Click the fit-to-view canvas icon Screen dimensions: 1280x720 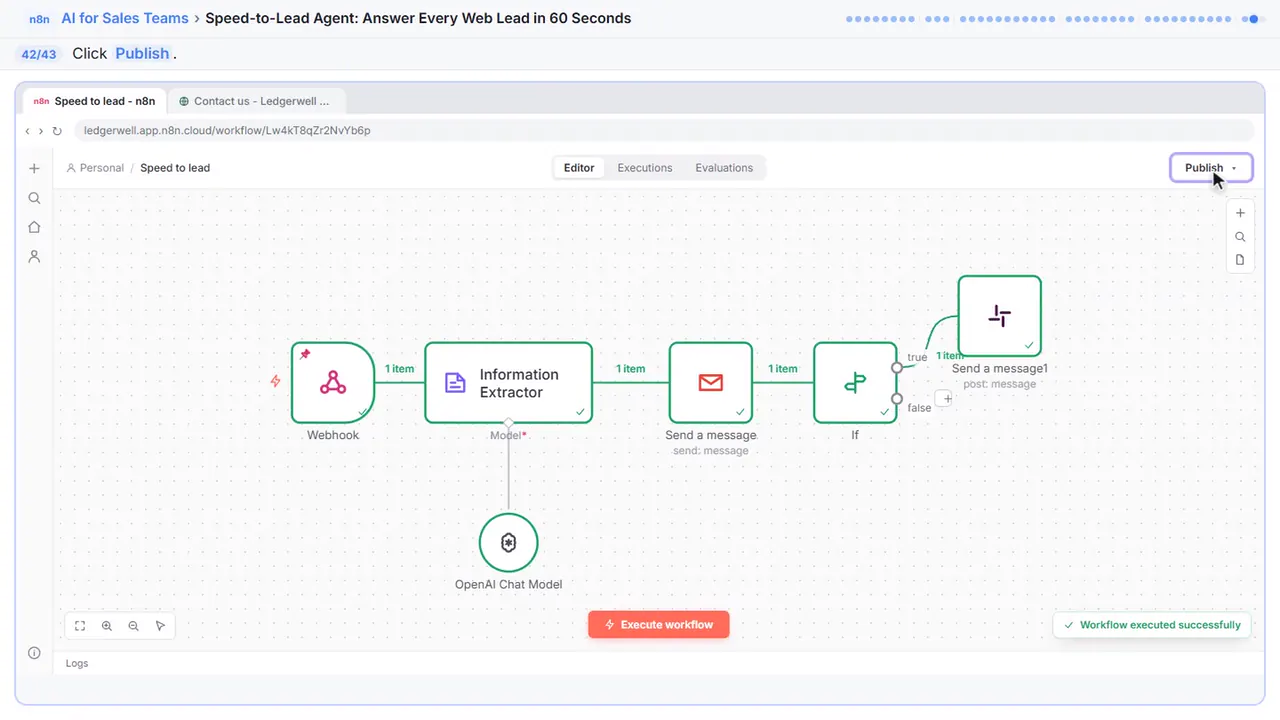click(x=80, y=626)
